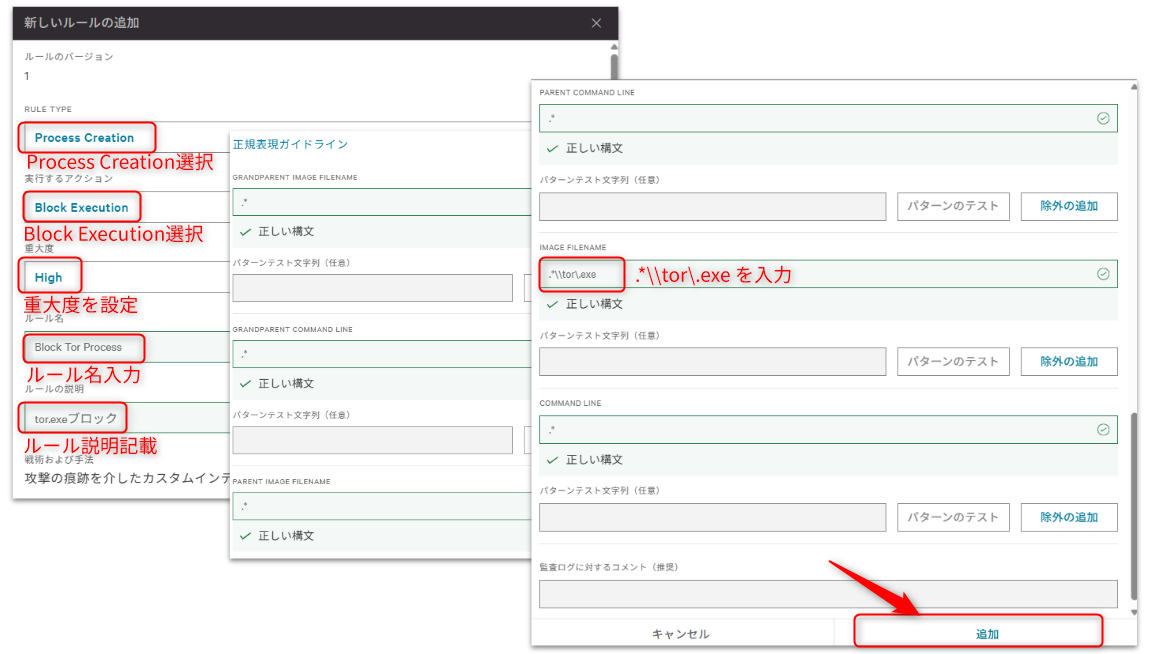Click the Grandparent Command Line field
1150x654 pixels.
pyautogui.click(x=380, y=354)
